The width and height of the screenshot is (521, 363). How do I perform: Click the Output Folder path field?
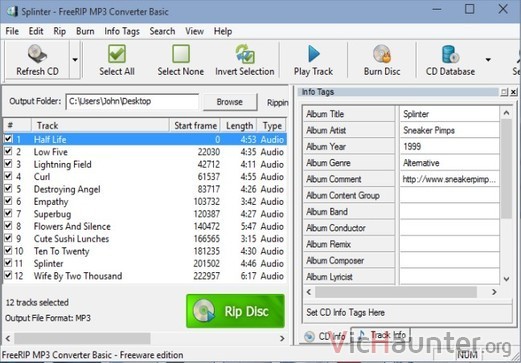132,101
